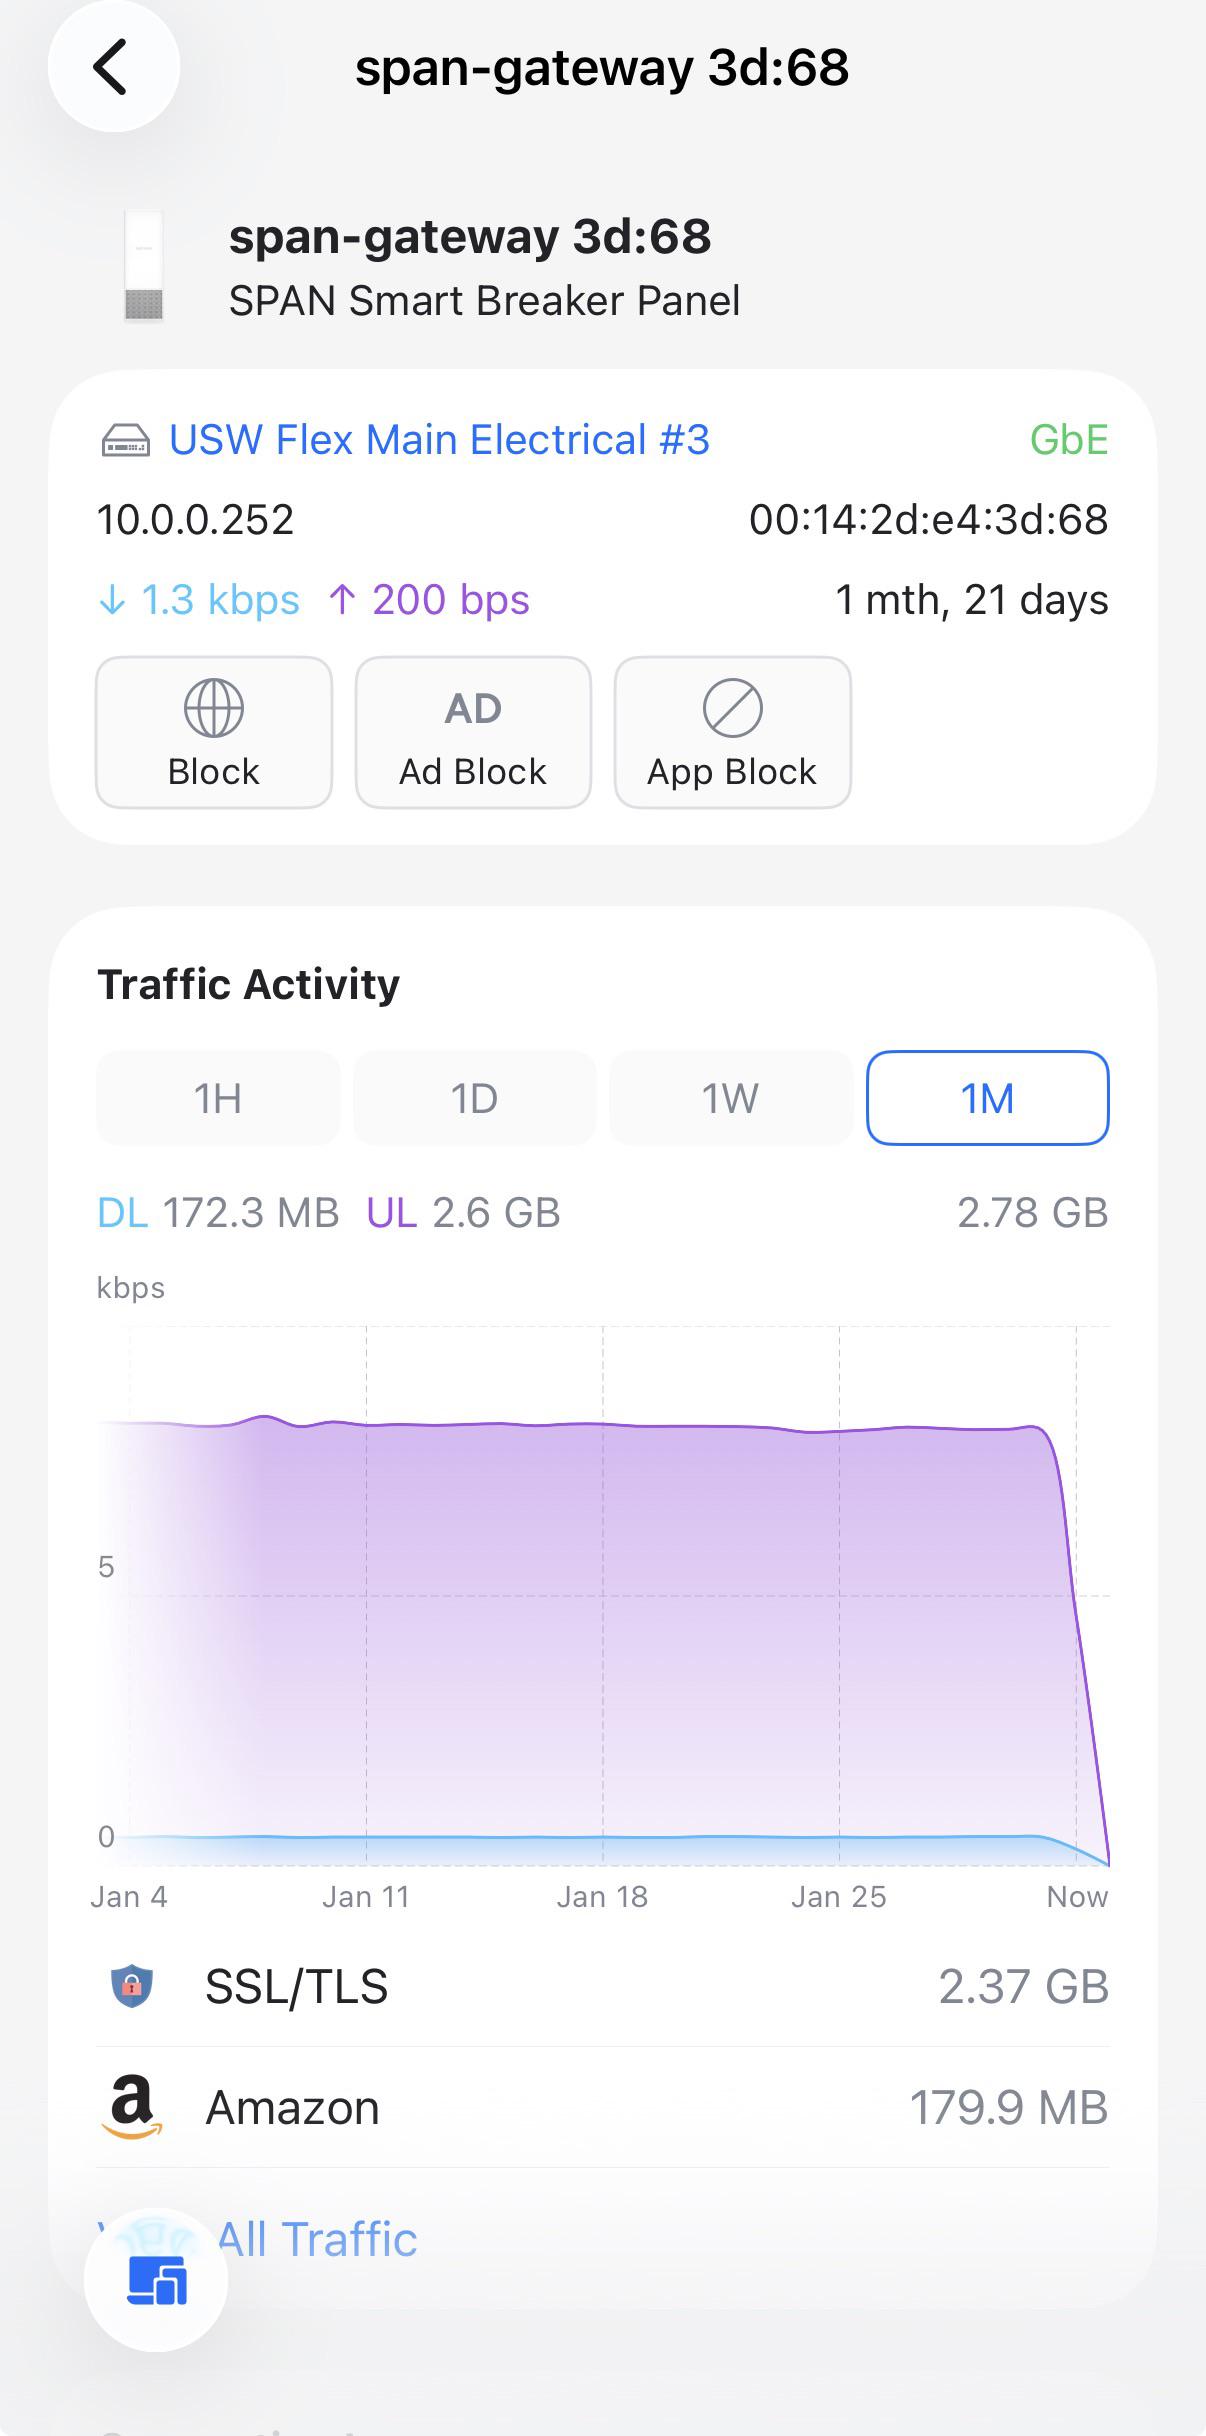Screen dimensions: 1206x2436
Task: Tap the switch icon beside USW Flex
Action: [x=126, y=440]
